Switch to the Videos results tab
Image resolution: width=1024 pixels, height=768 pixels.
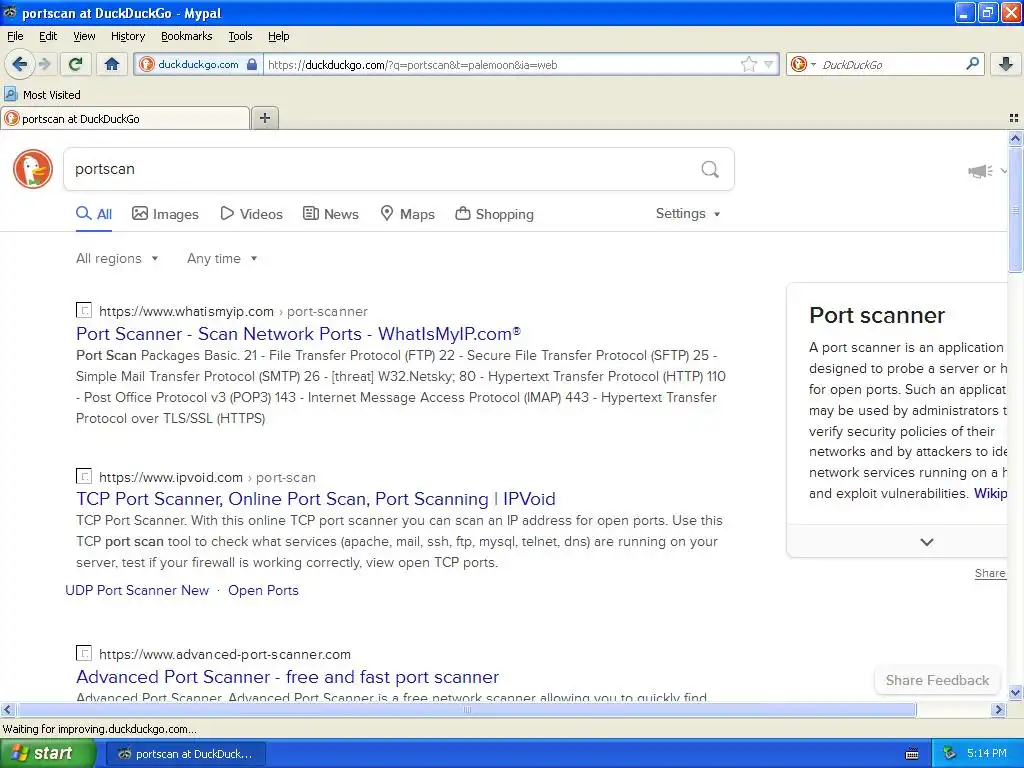point(251,214)
